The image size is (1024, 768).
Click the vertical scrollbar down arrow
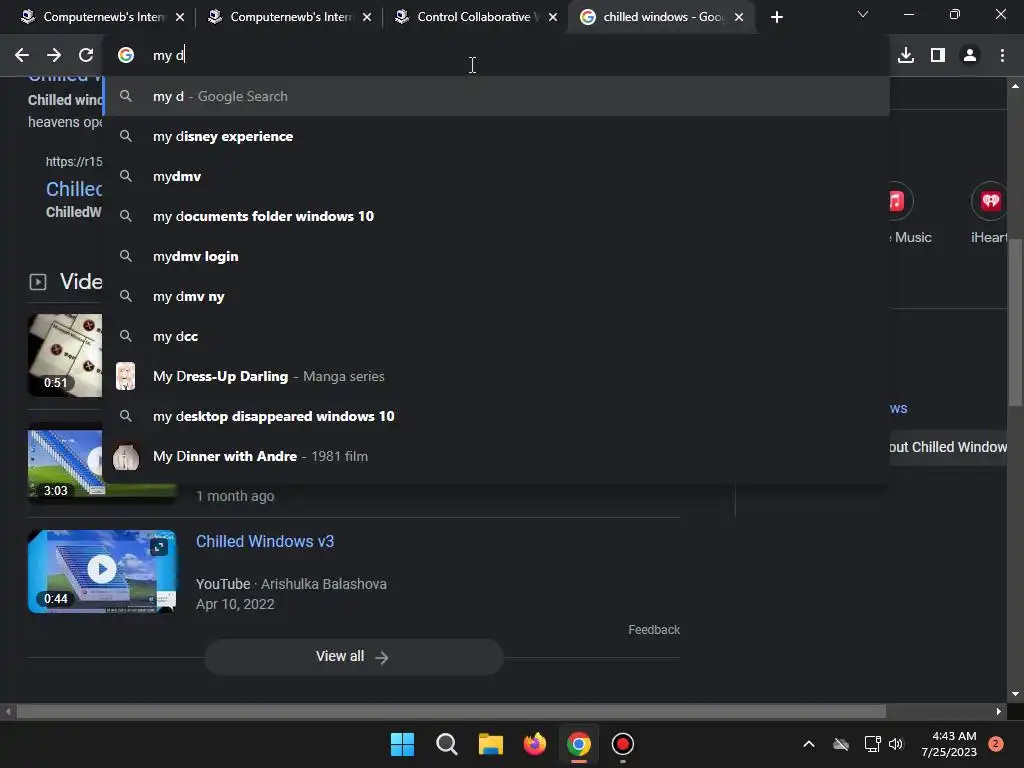(x=1015, y=694)
